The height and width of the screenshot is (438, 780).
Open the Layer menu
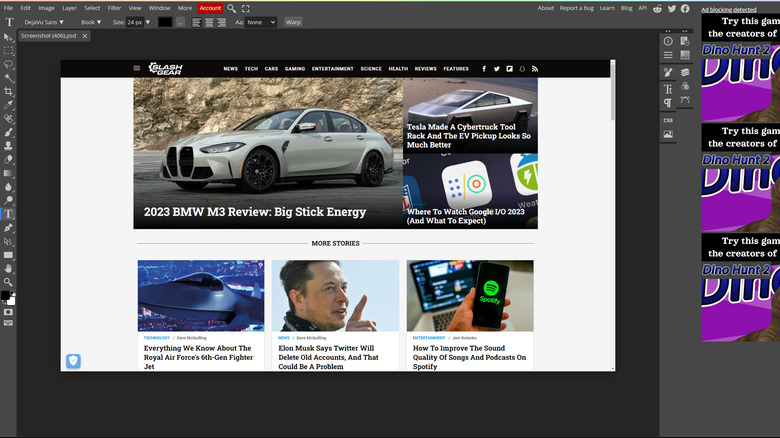(69, 8)
